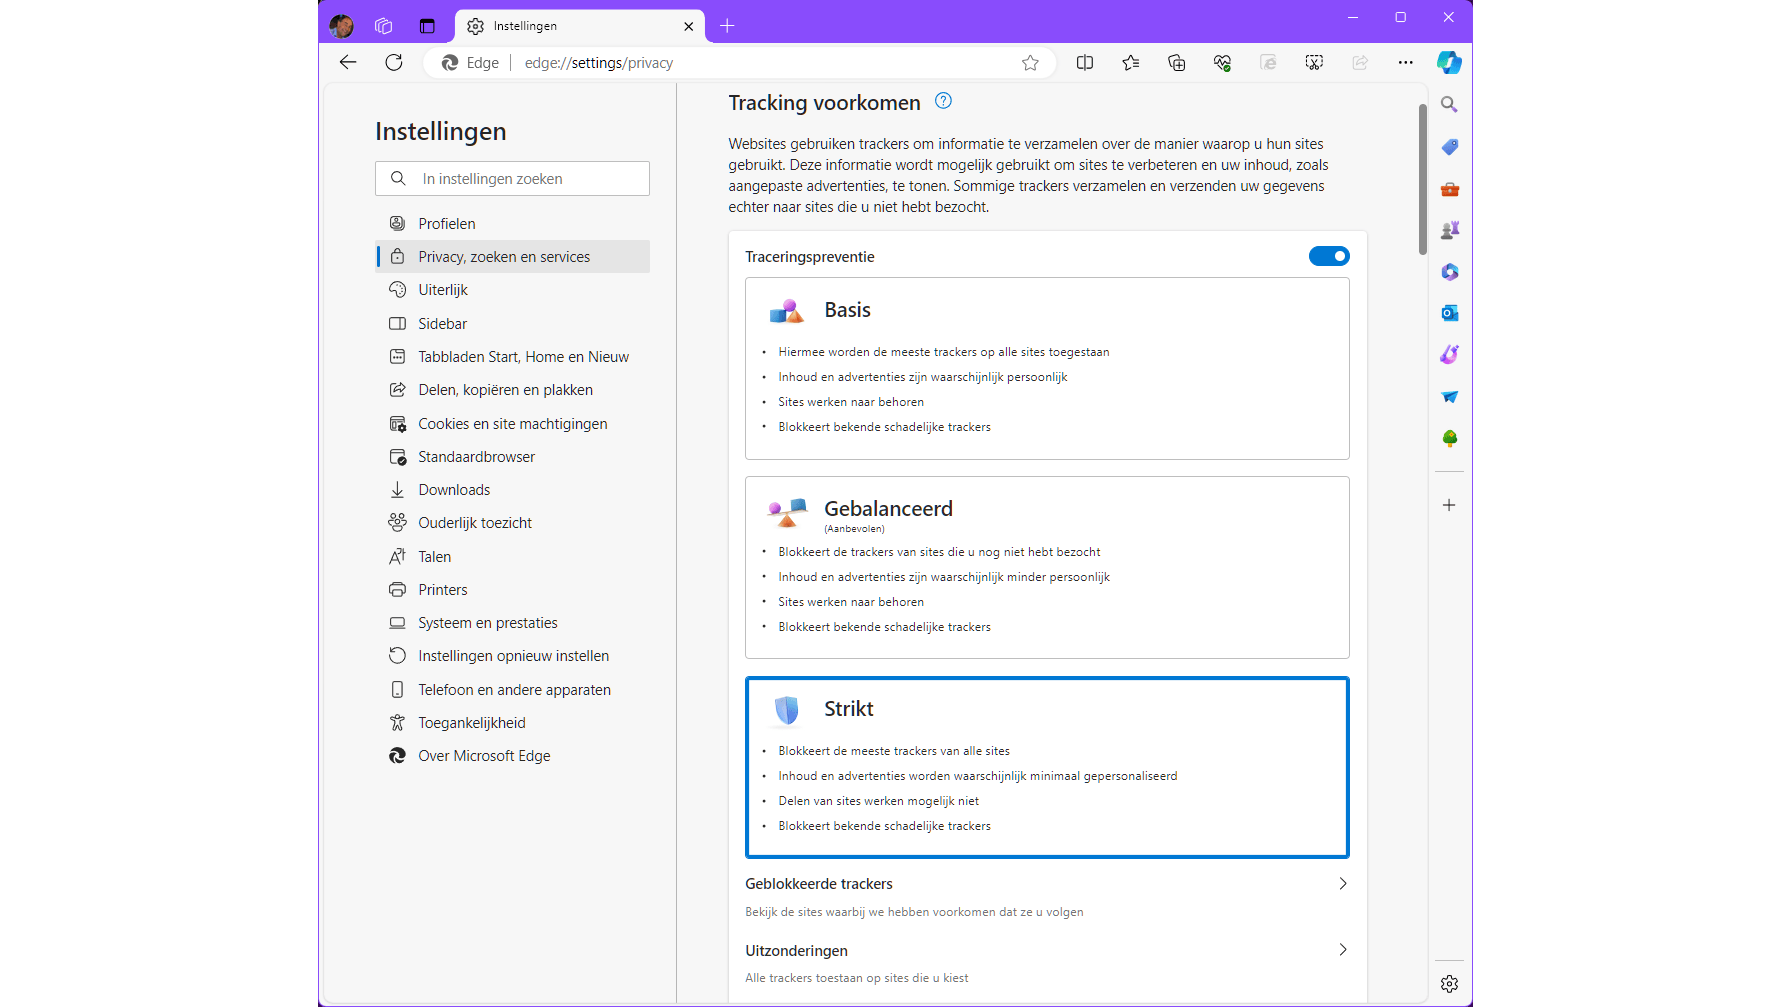Open the Shopping sidebar icon
Viewport: 1790px width, 1007px height.
point(1449,147)
